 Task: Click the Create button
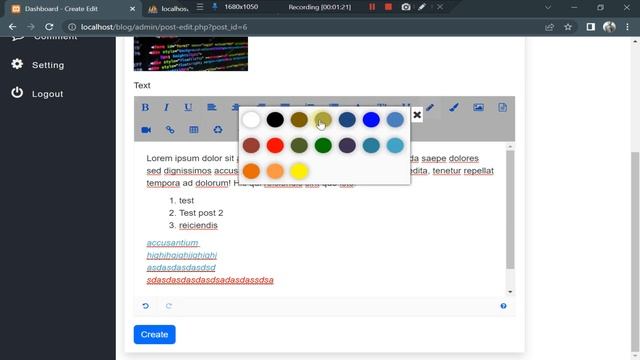coord(154,334)
